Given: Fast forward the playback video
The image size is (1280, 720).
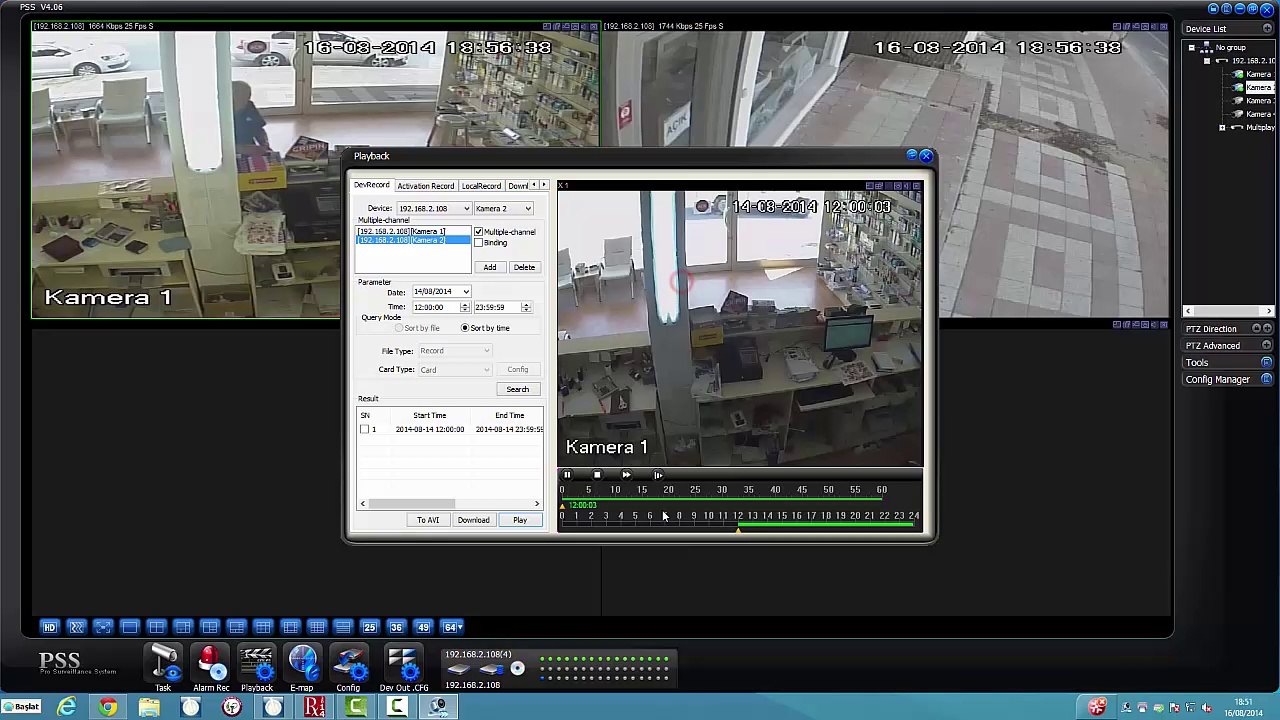Looking at the screenshot, I should 627,475.
